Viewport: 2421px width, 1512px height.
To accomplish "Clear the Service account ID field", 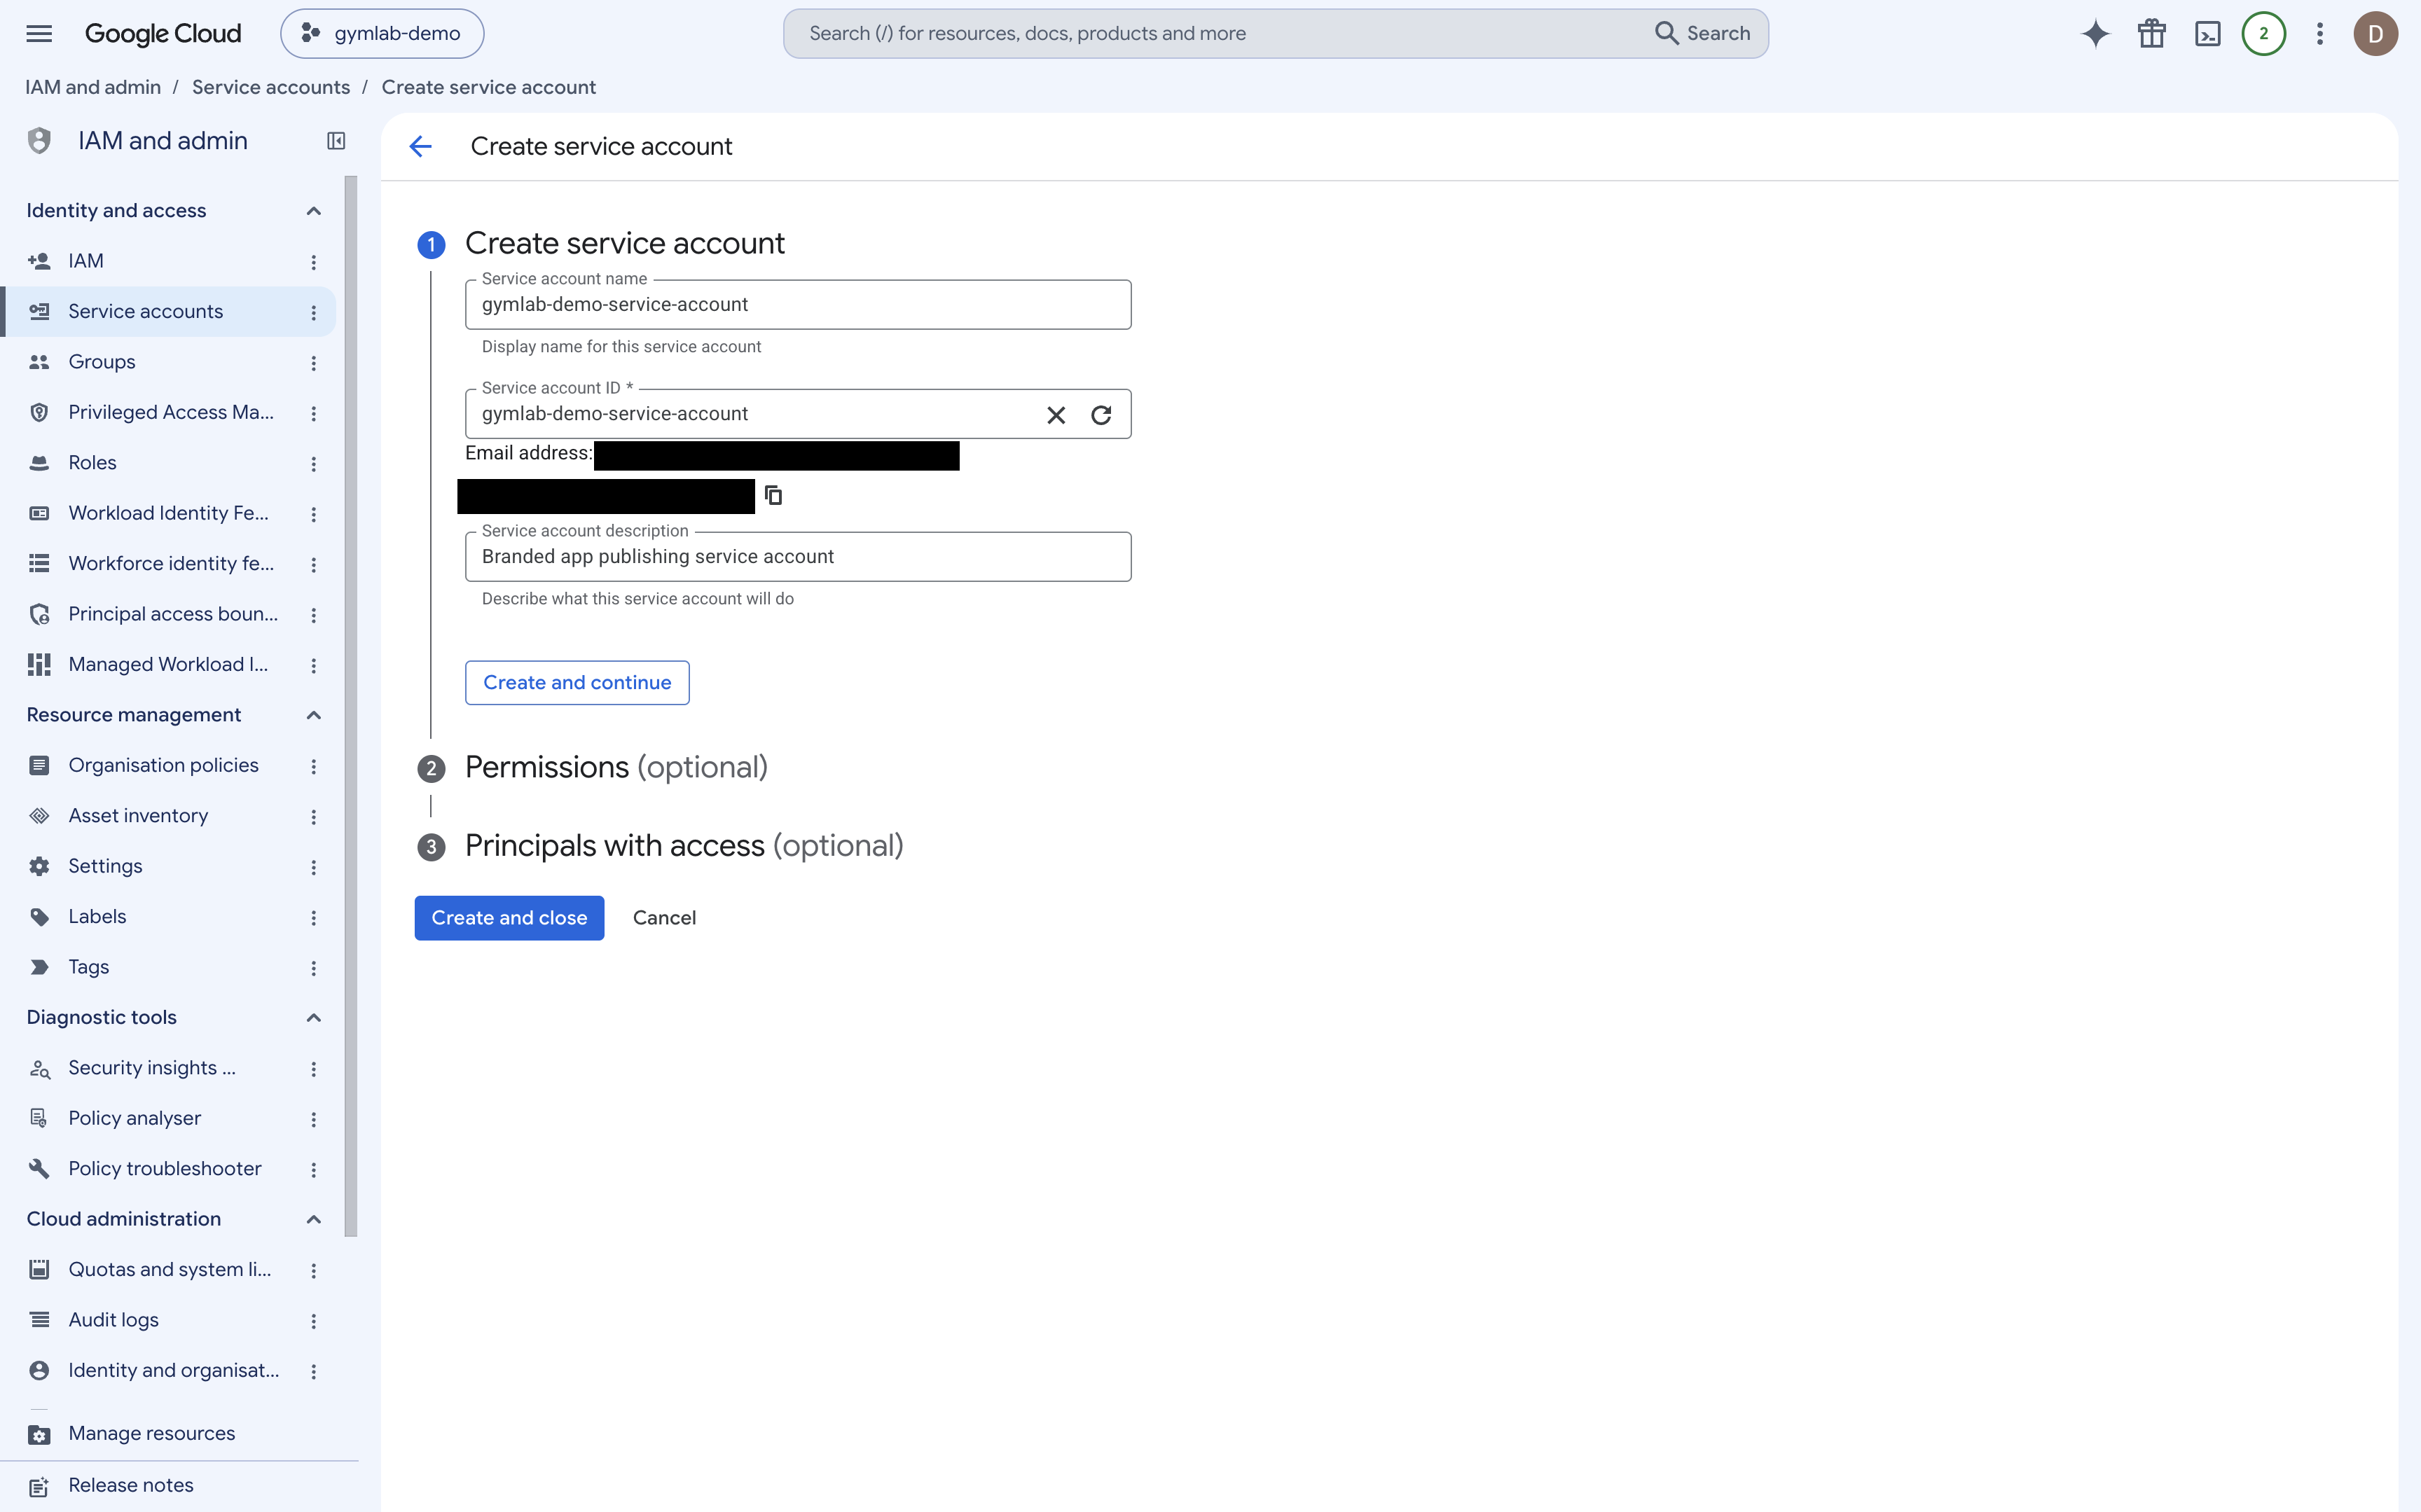I will click(1056, 415).
